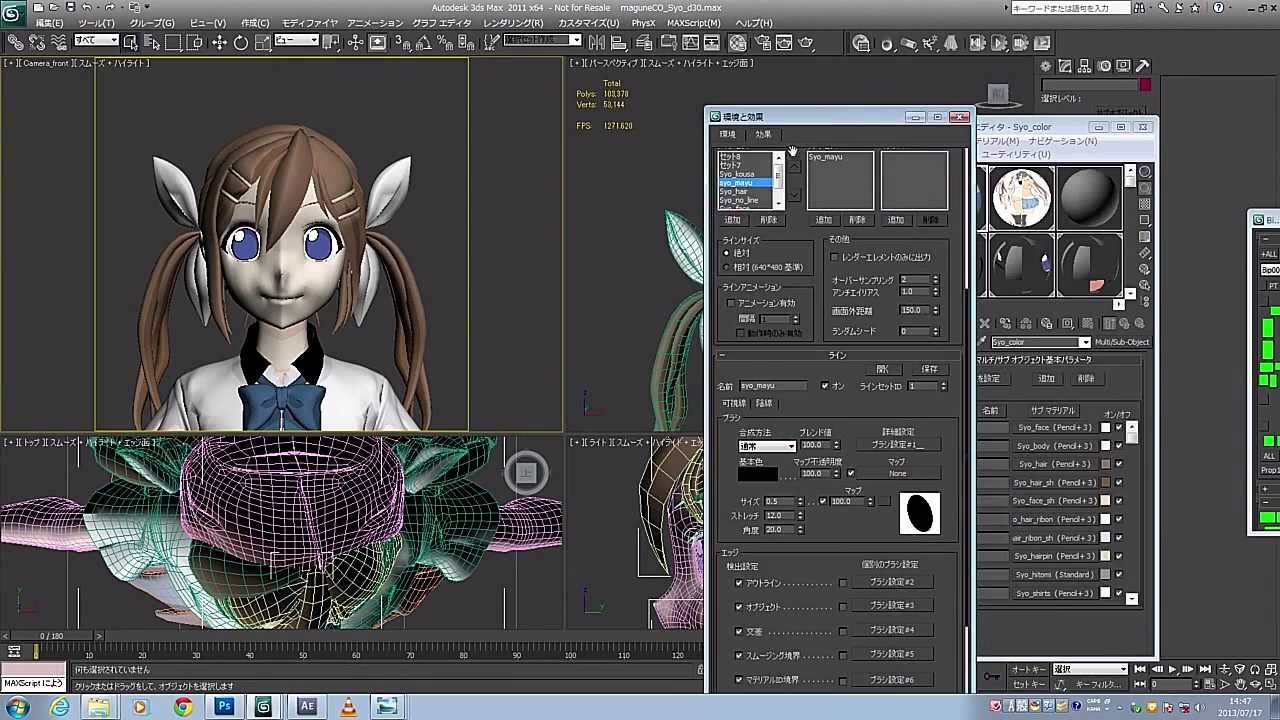Open the Hierarchy command panel tab
The image size is (1280, 720).
coord(1084,66)
